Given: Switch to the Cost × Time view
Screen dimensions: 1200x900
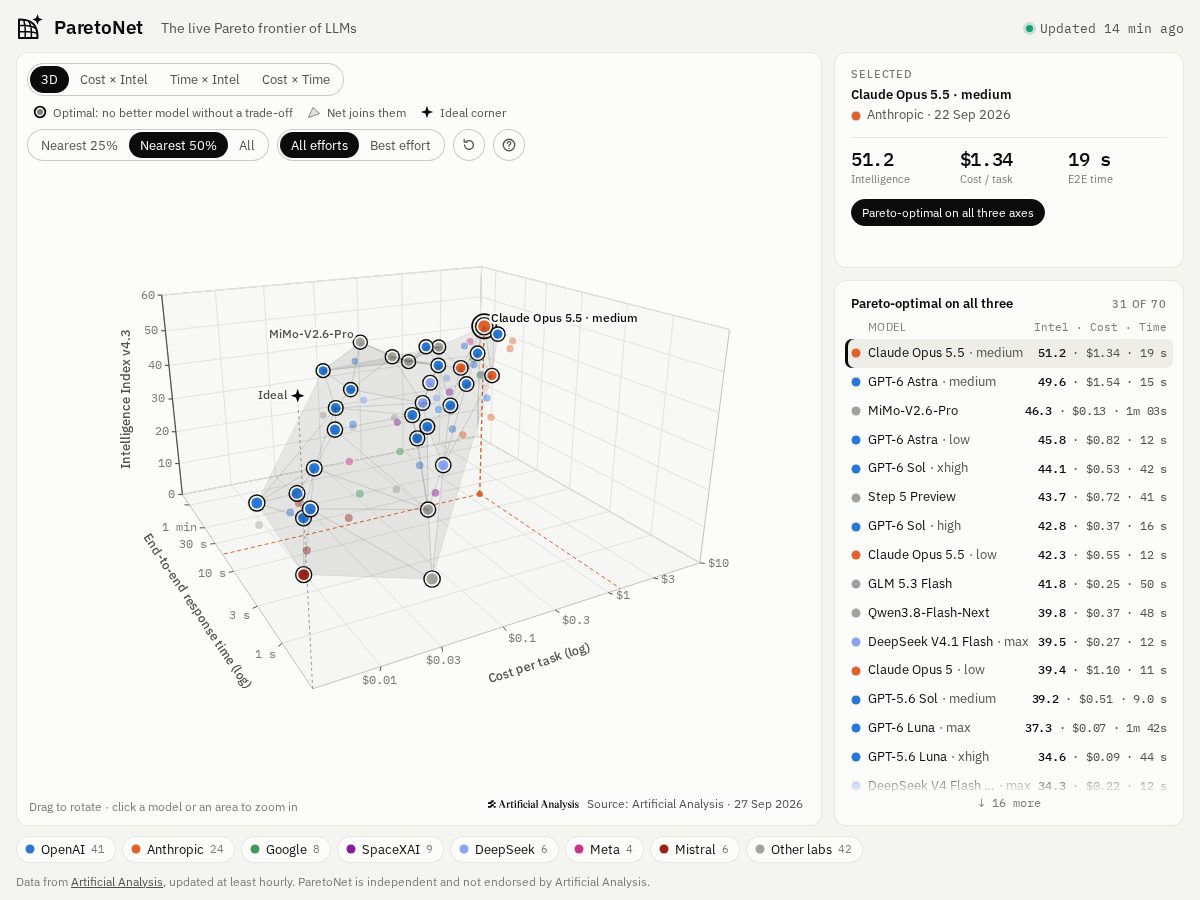Looking at the screenshot, I should click(296, 80).
